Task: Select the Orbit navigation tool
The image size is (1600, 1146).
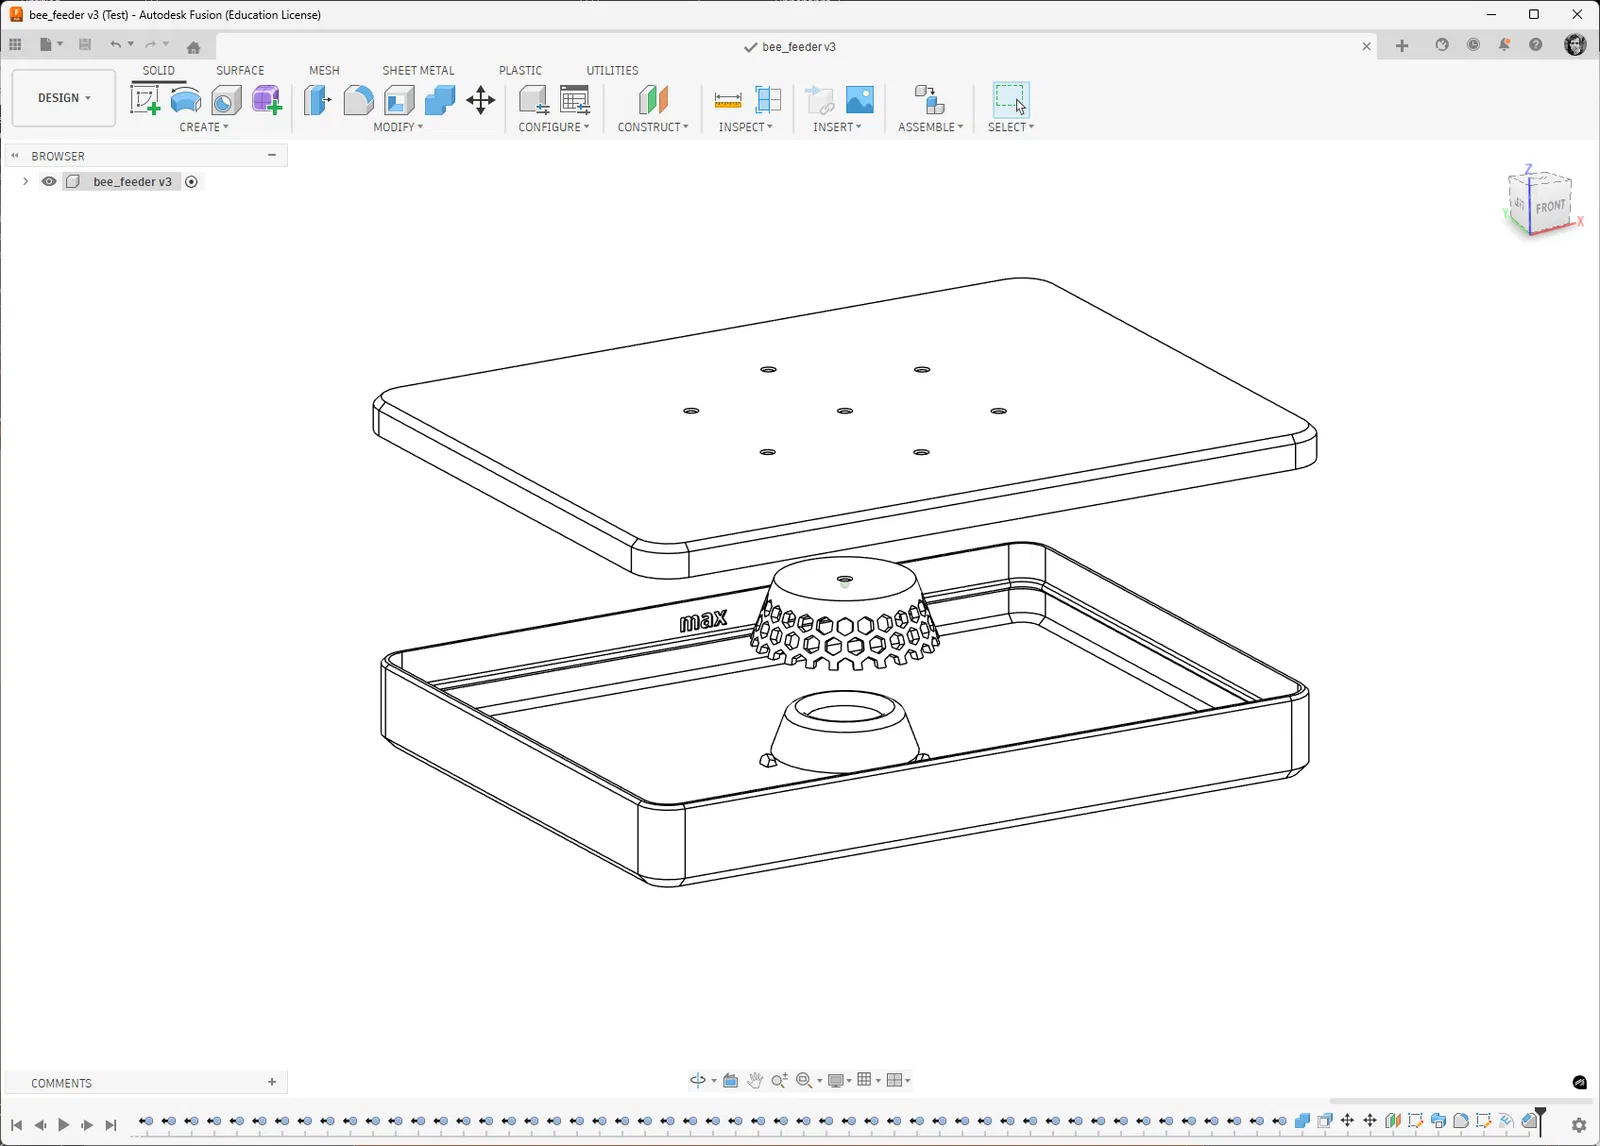Action: 697,1080
